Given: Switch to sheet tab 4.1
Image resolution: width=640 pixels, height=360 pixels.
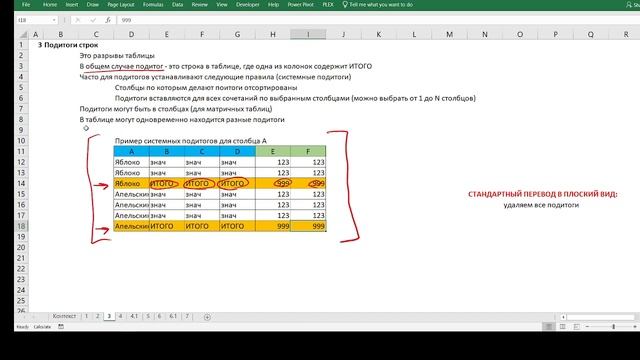Looking at the screenshot, I should coord(134,316).
